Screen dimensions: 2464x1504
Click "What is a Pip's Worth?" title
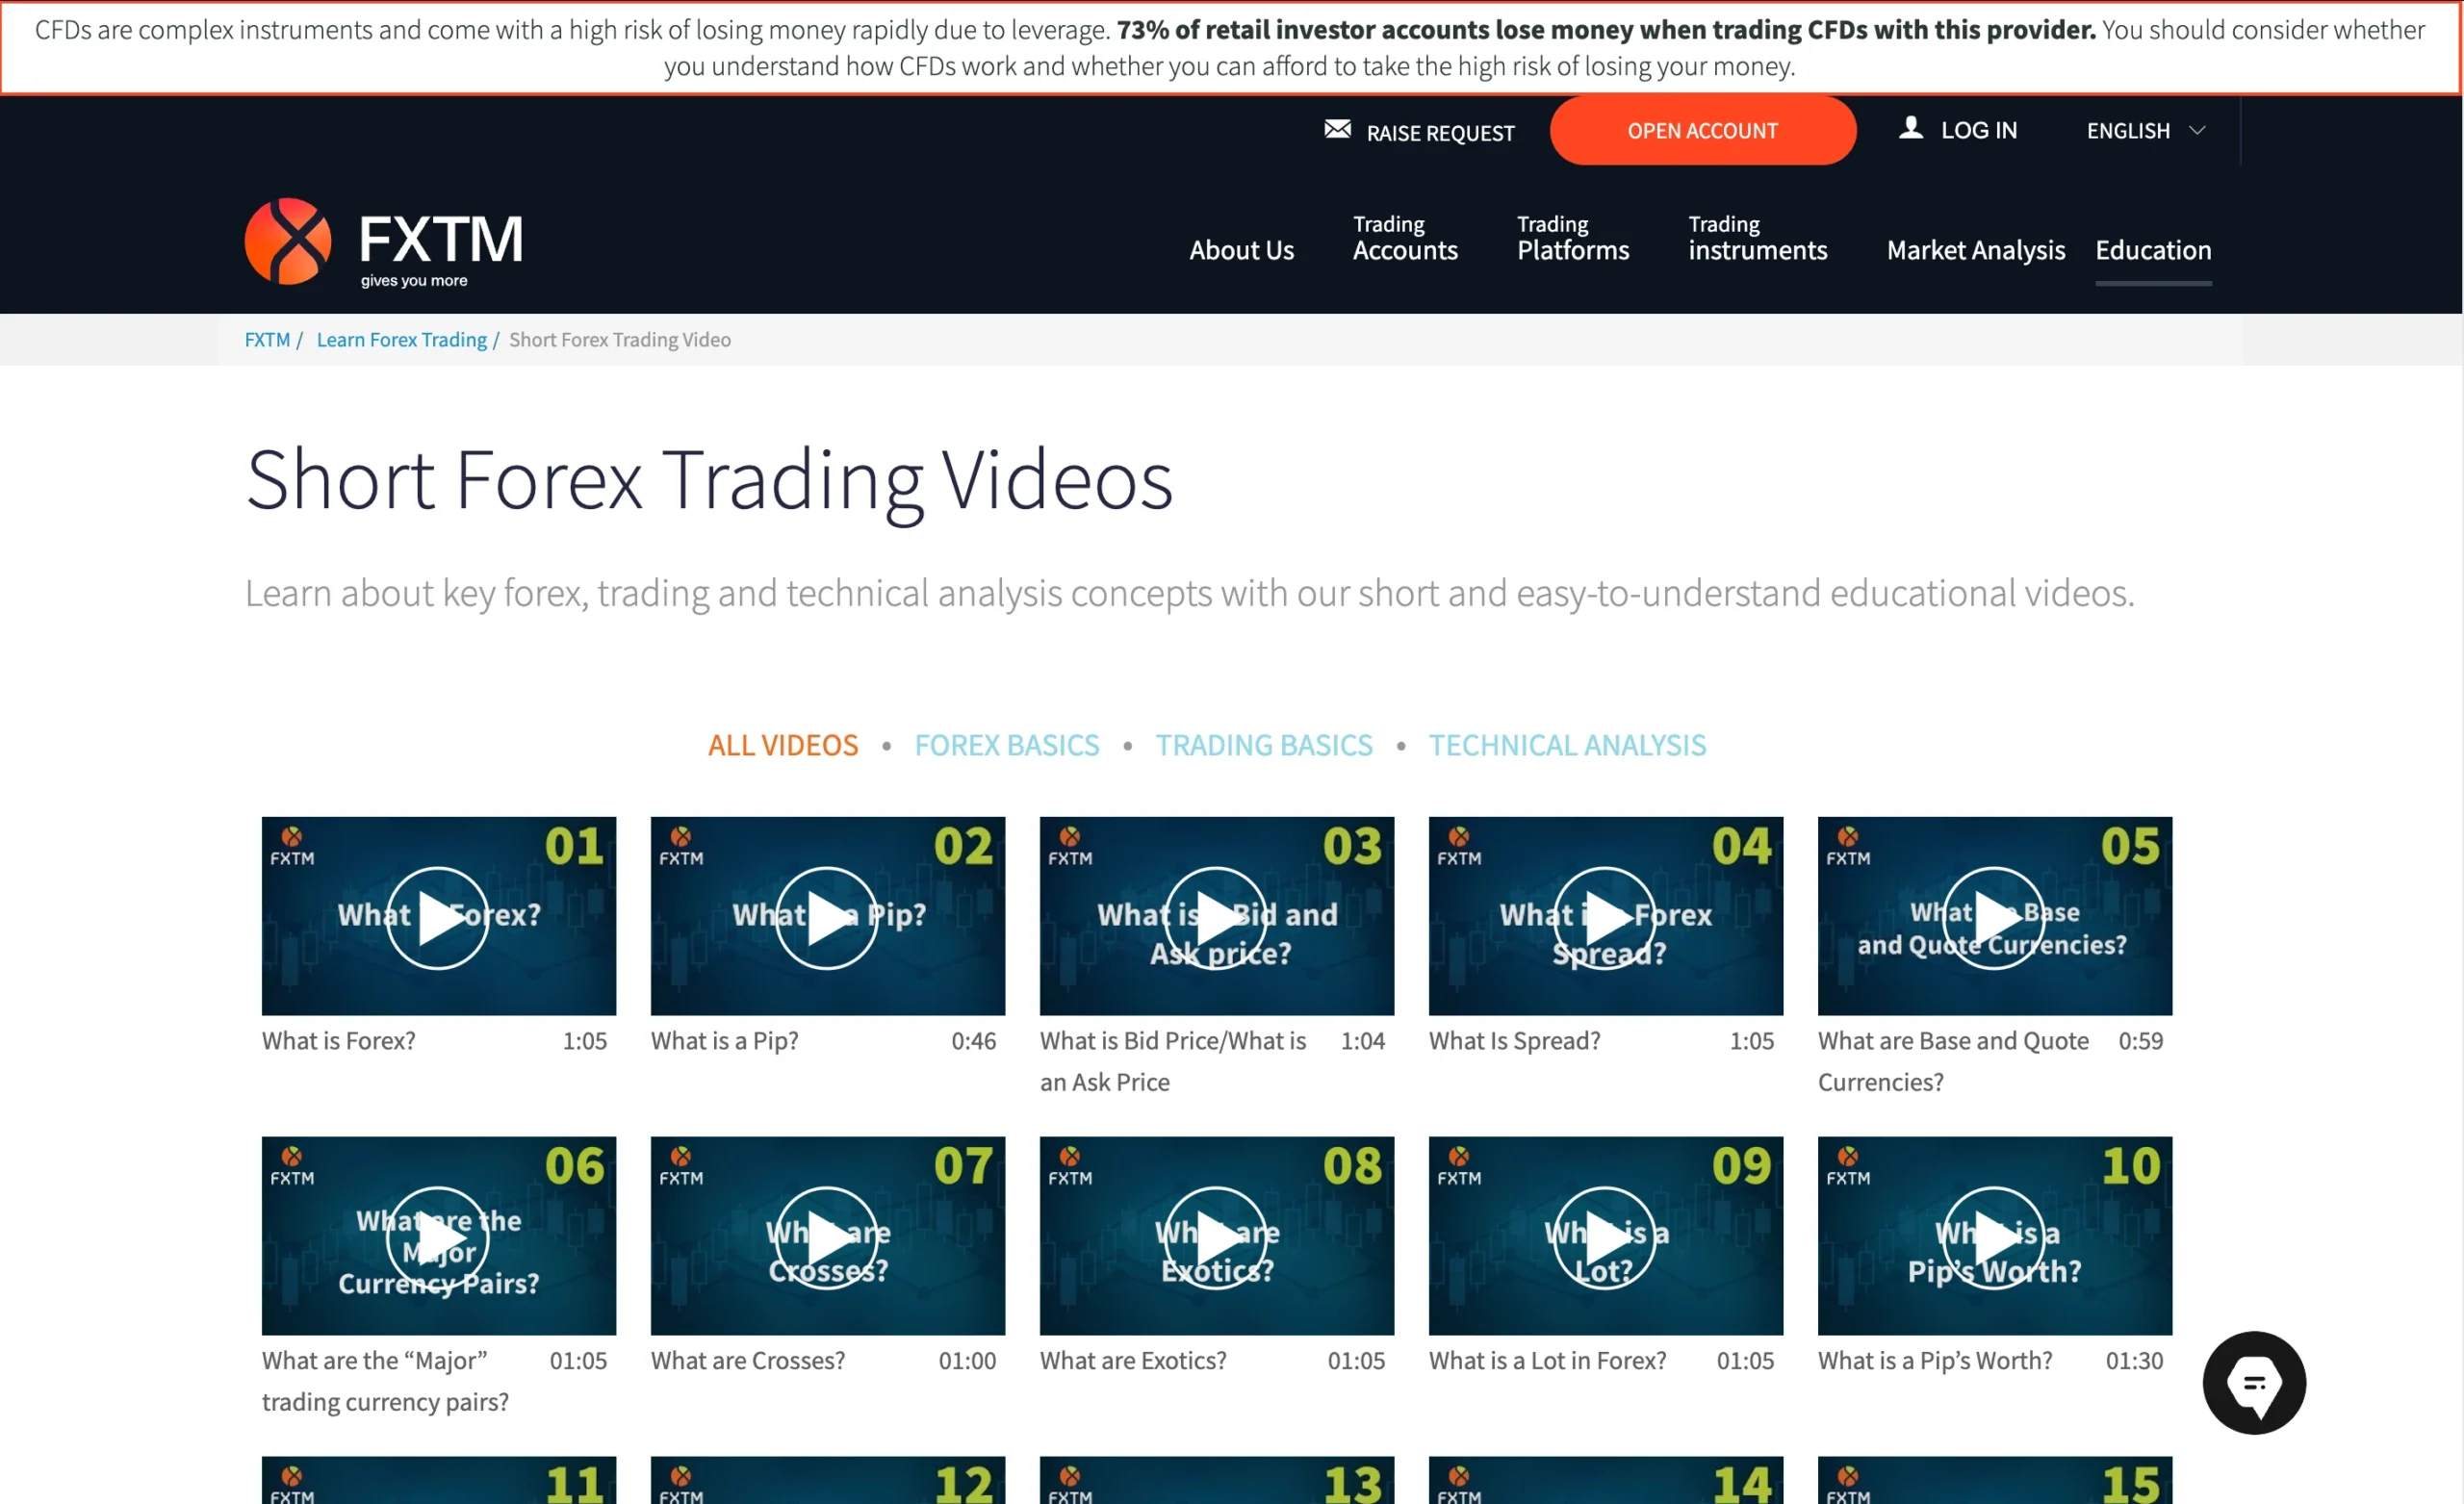(x=1934, y=1361)
